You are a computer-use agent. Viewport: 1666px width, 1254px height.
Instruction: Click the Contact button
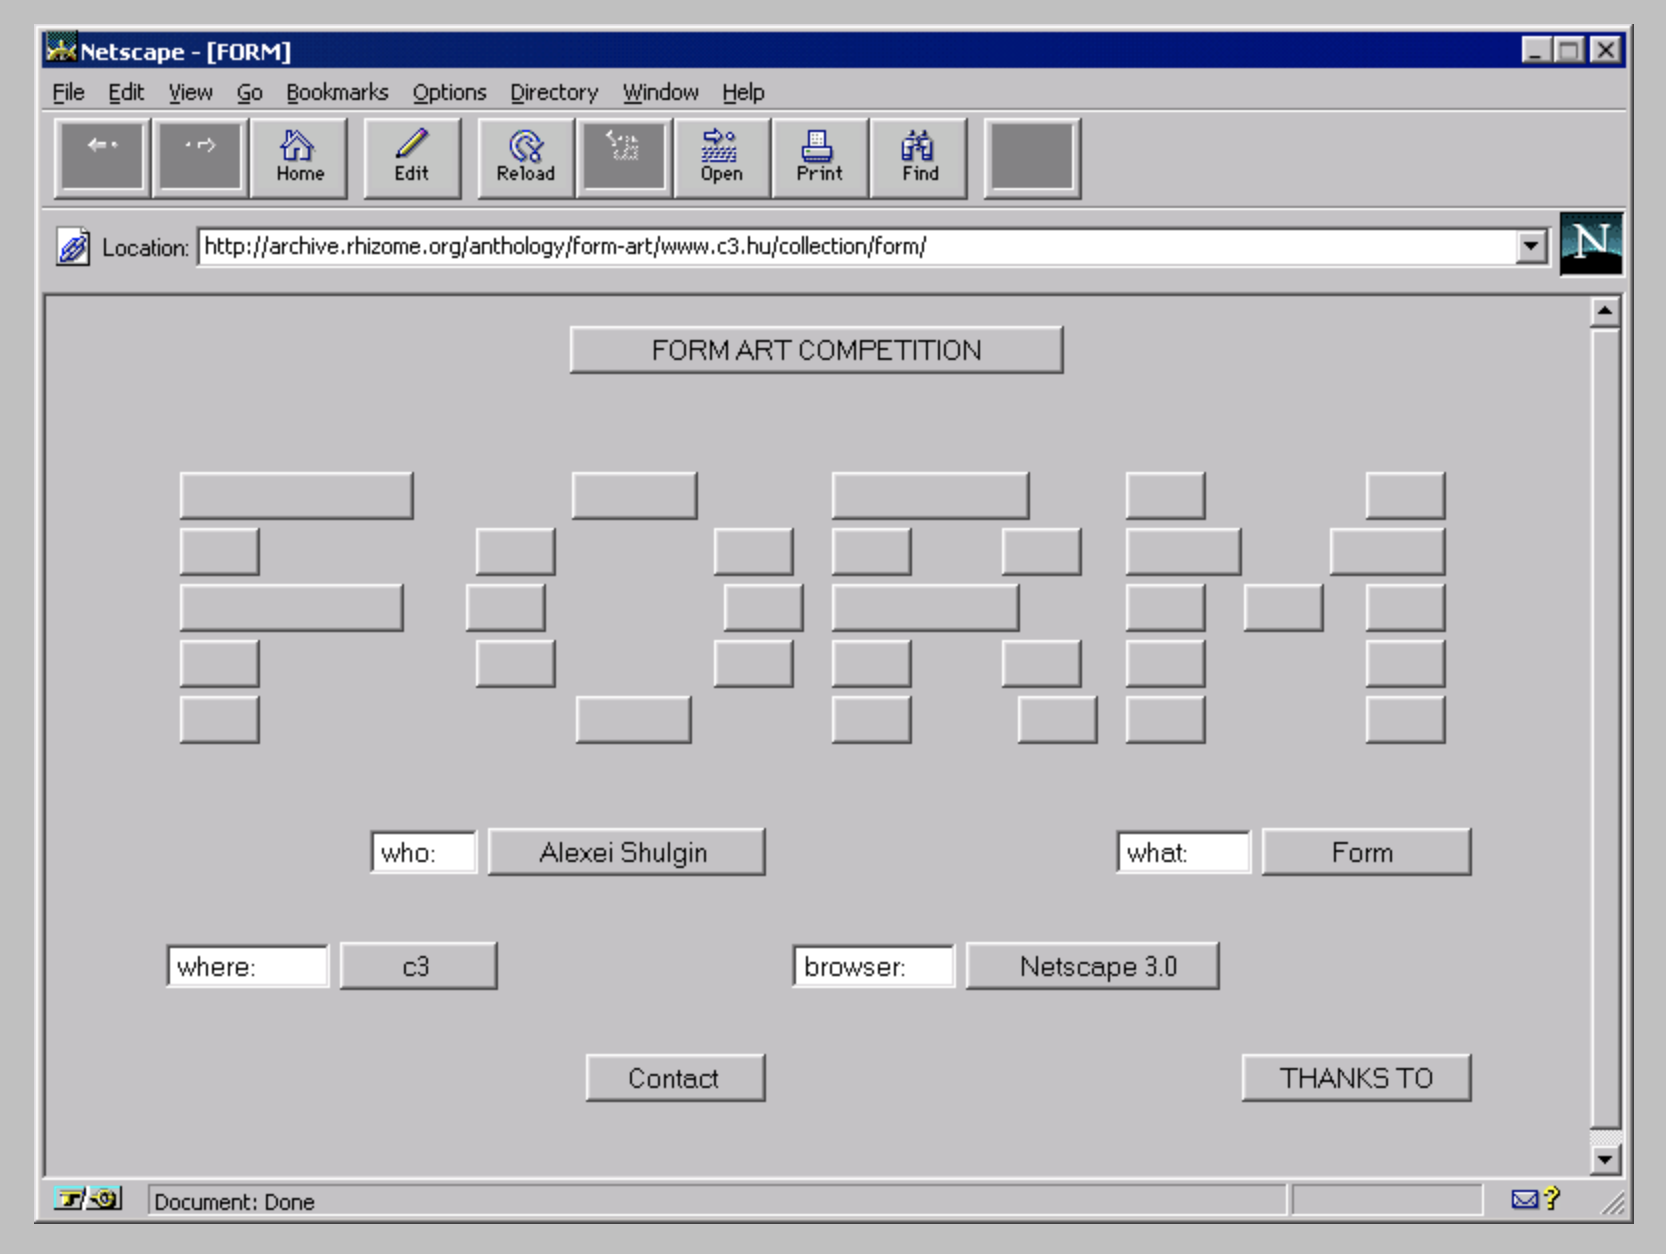tap(675, 1078)
